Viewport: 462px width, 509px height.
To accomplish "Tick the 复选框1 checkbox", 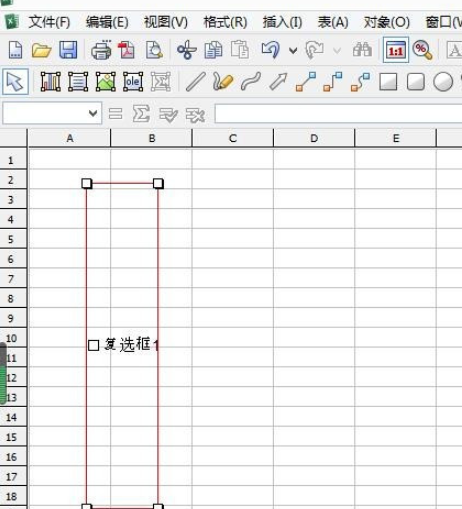I will [93, 345].
